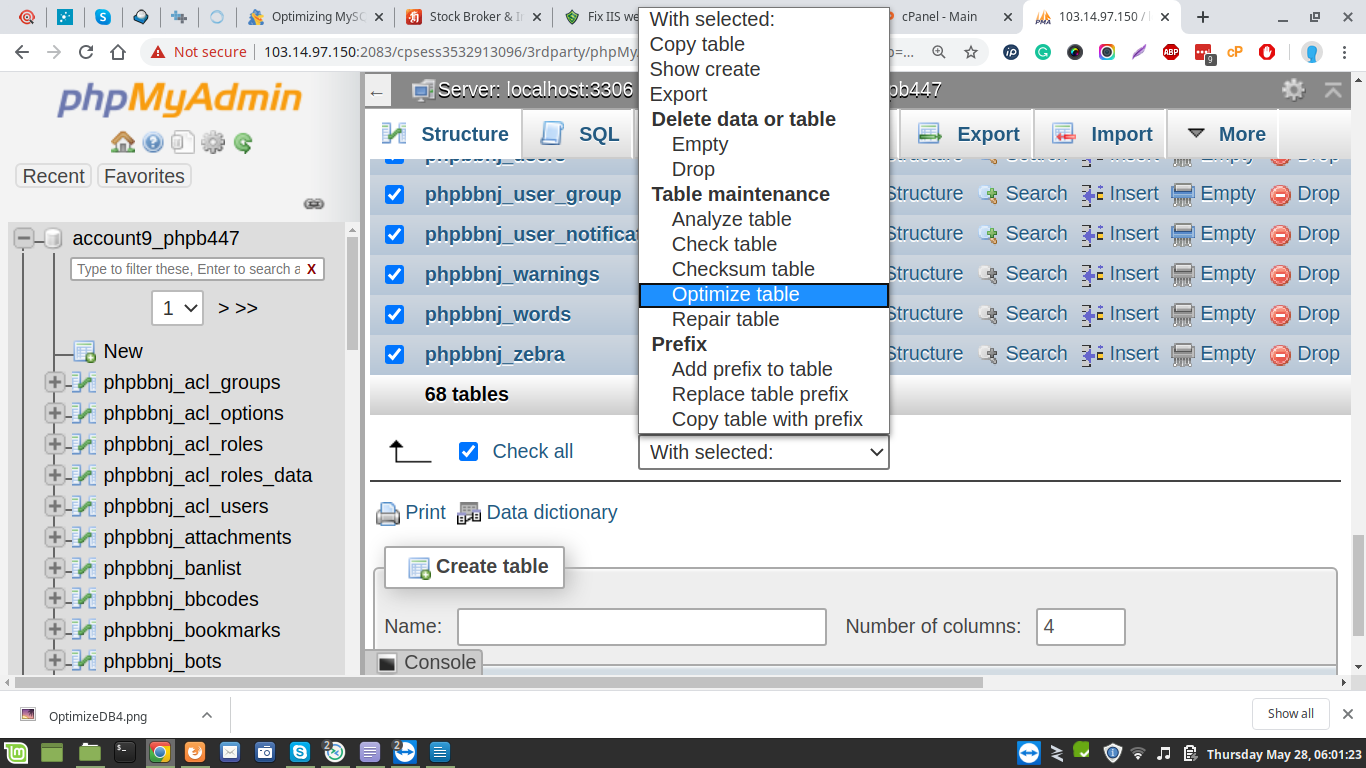Click the Print icon above Create table
The width and height of the screenshot is (1366, 768).
[387, 512]
